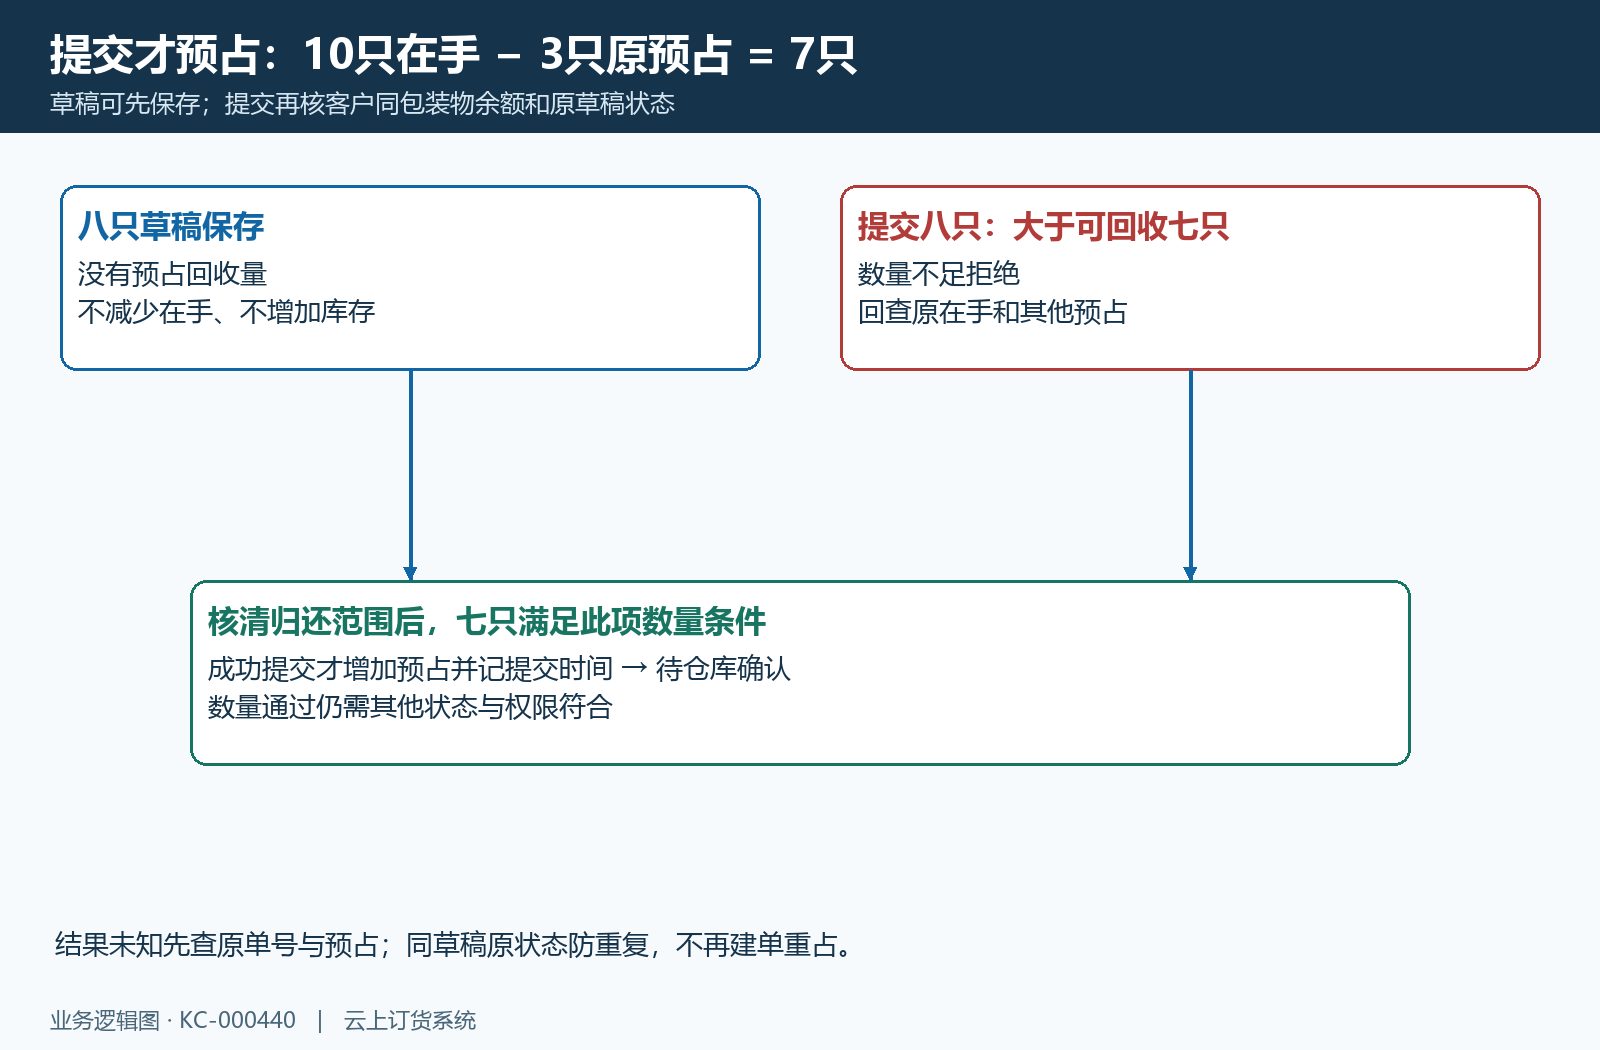This screenshot has width=1600, height=1050.
Task: Click the text "回查原在手和其他预占"
Action: tap(993, 312)
